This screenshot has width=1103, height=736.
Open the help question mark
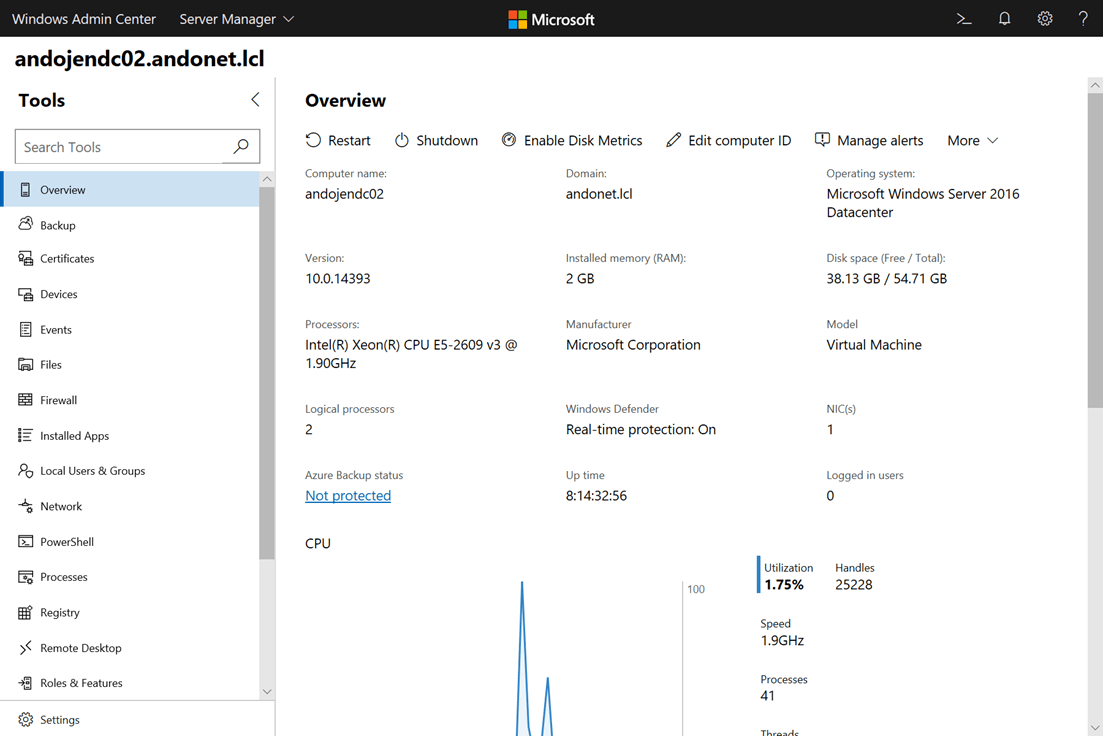point(1083,19)
